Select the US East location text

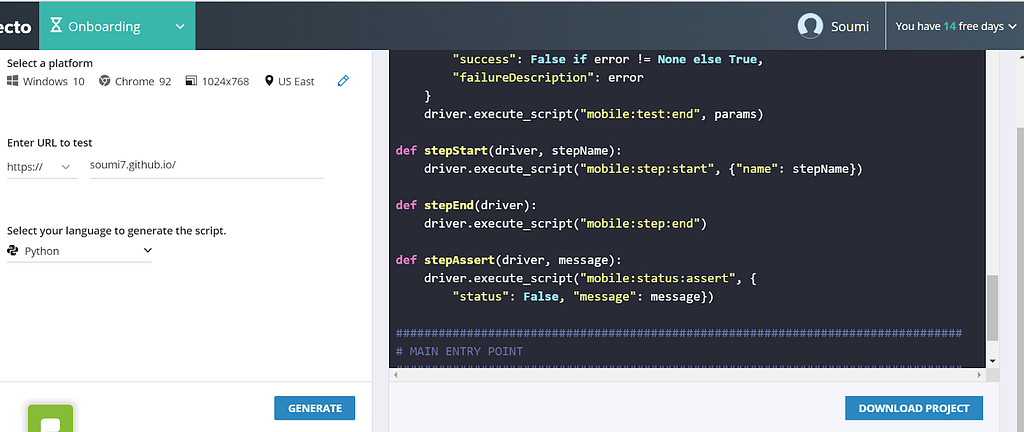[296, 82]
